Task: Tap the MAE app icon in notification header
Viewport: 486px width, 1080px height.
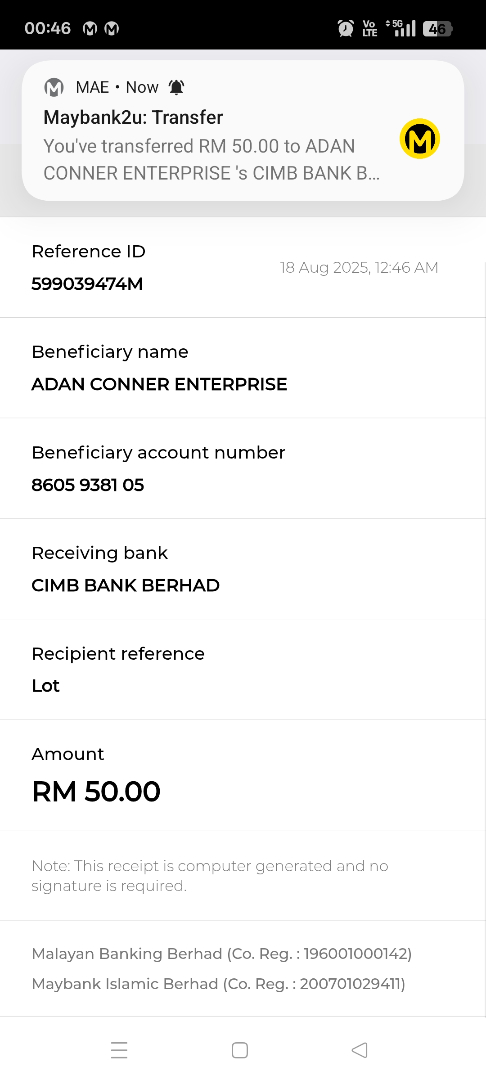Action: [x=54, y=87]
